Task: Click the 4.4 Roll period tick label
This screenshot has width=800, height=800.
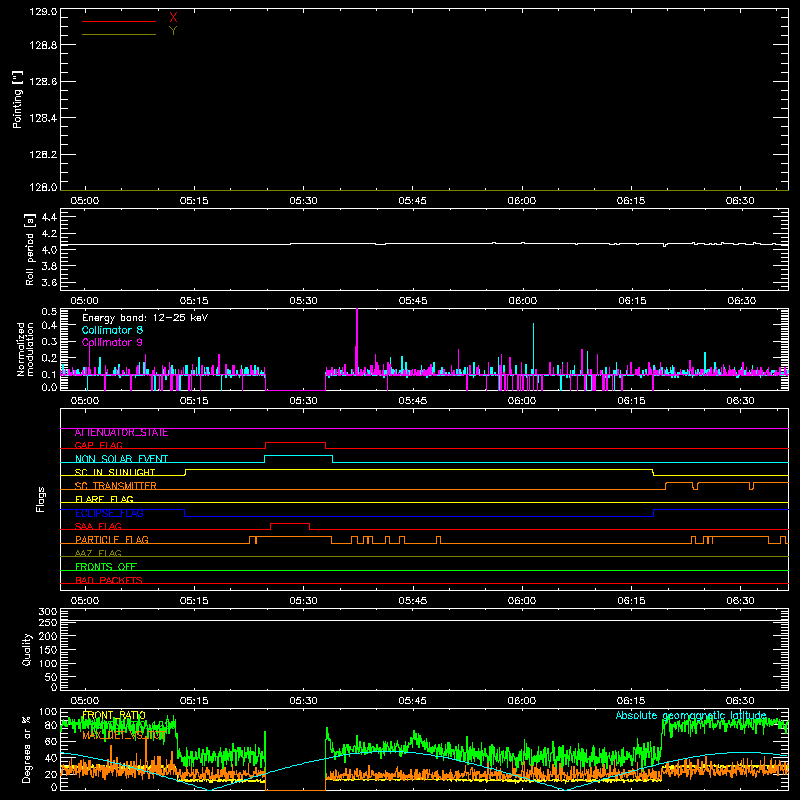Action: point(49,217)
